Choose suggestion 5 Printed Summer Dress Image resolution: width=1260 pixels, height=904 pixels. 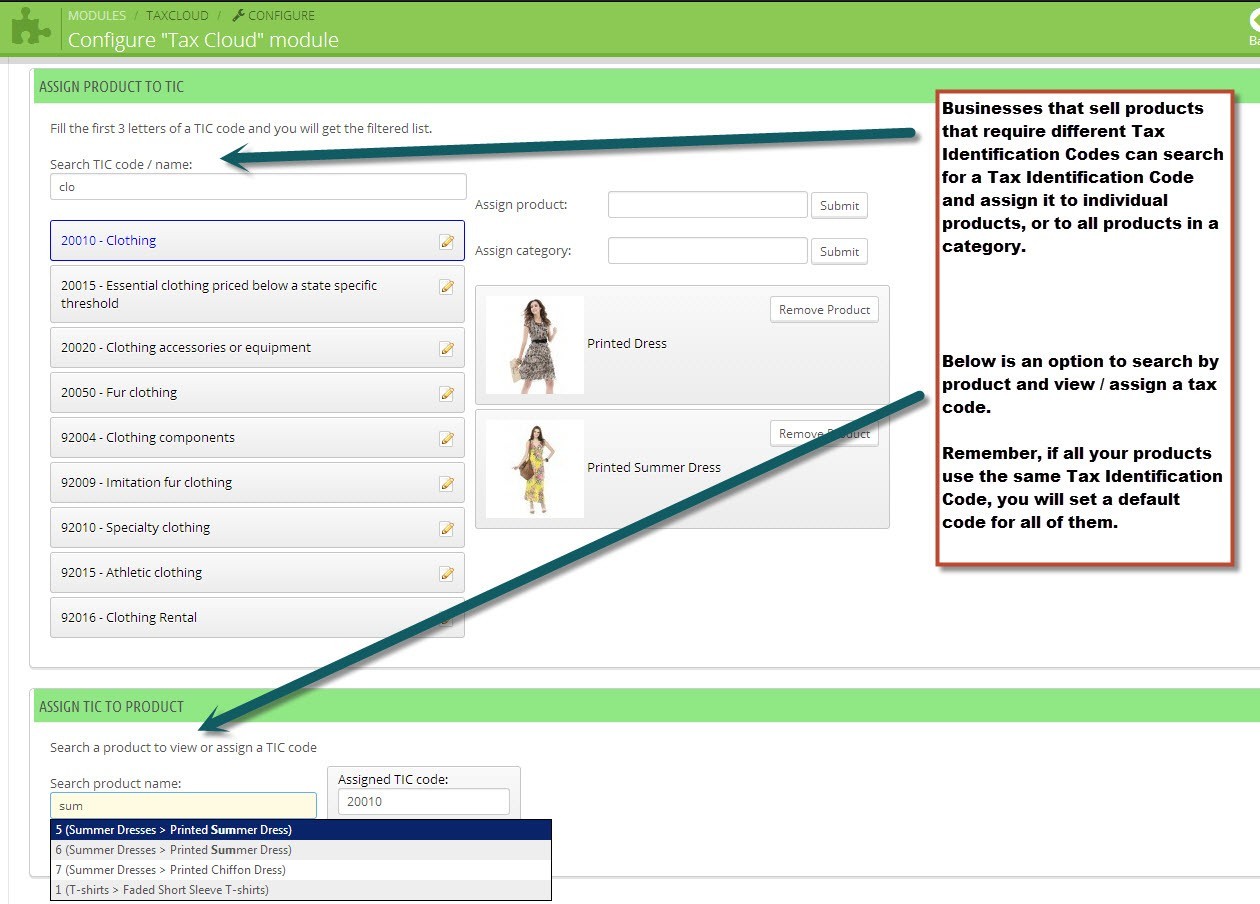(301, 830)
